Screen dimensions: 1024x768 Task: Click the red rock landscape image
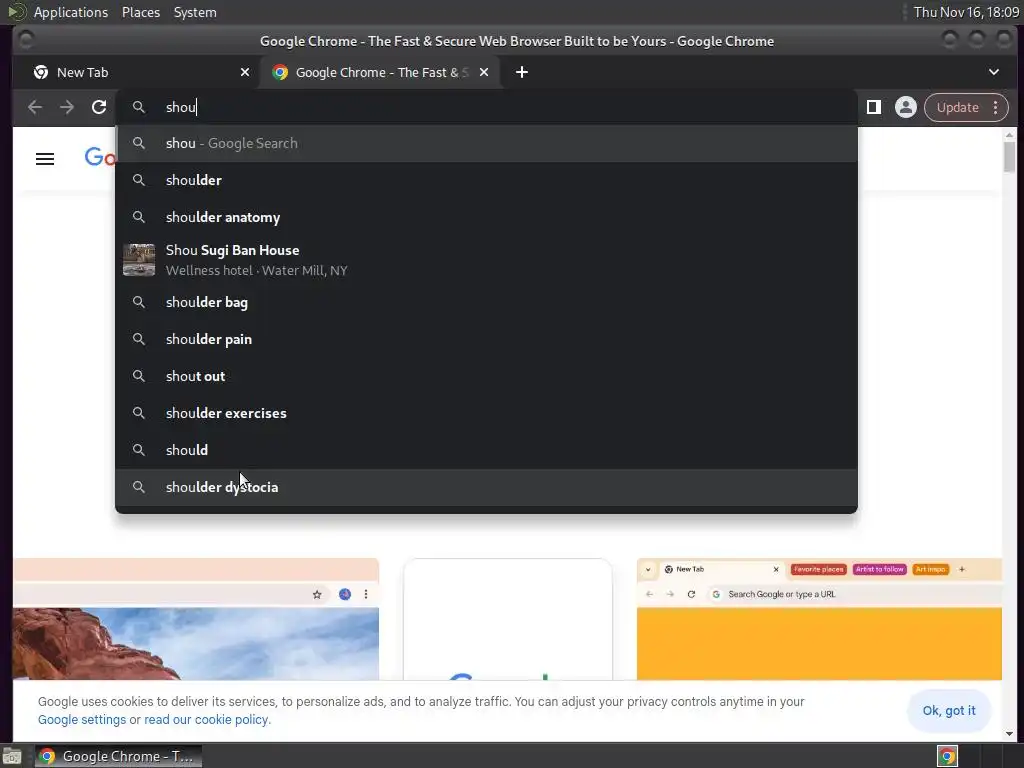point(196,643)
